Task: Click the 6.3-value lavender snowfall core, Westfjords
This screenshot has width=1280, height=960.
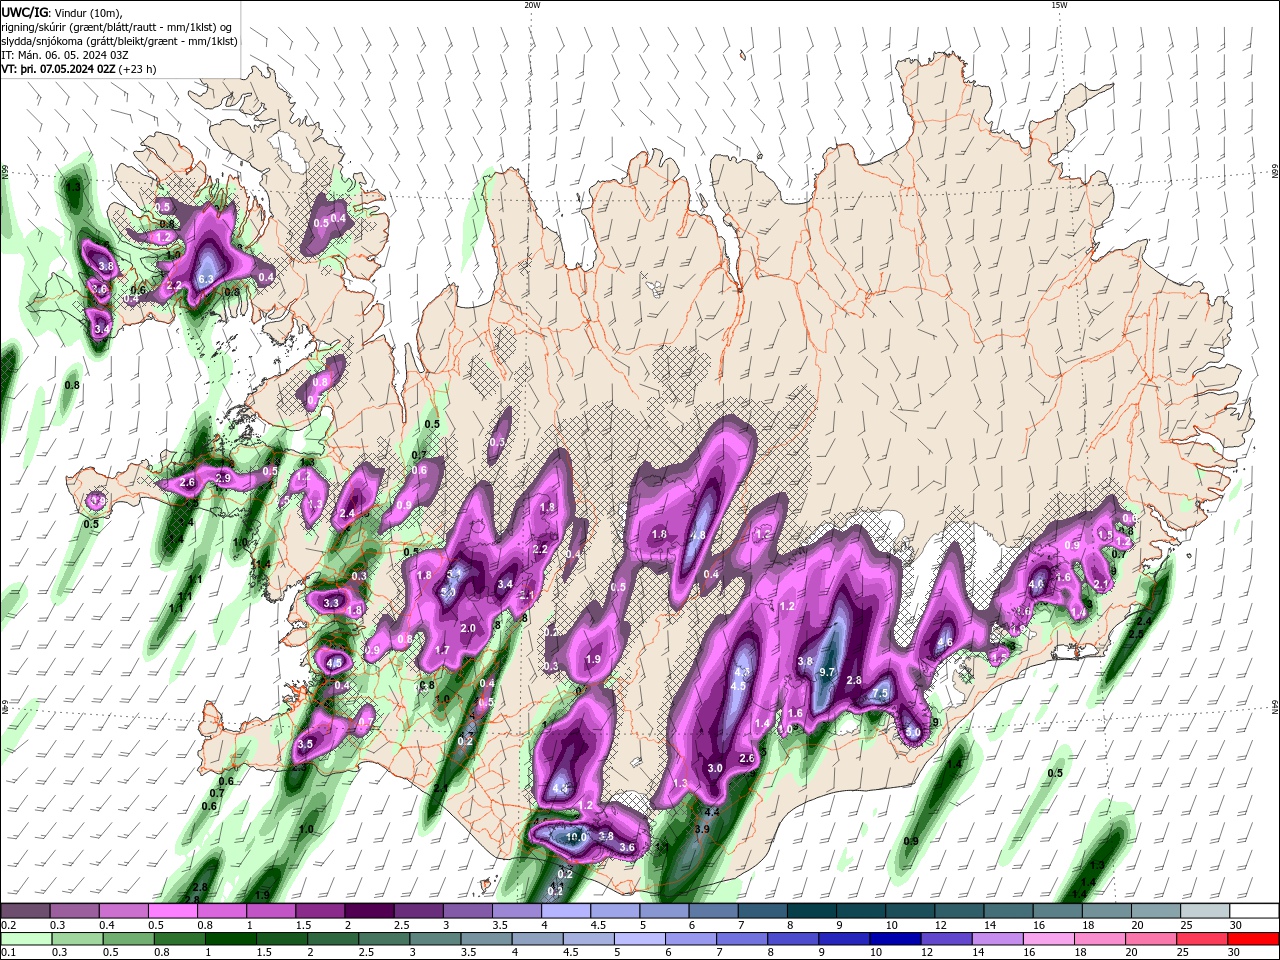Action: coord(206,270)
